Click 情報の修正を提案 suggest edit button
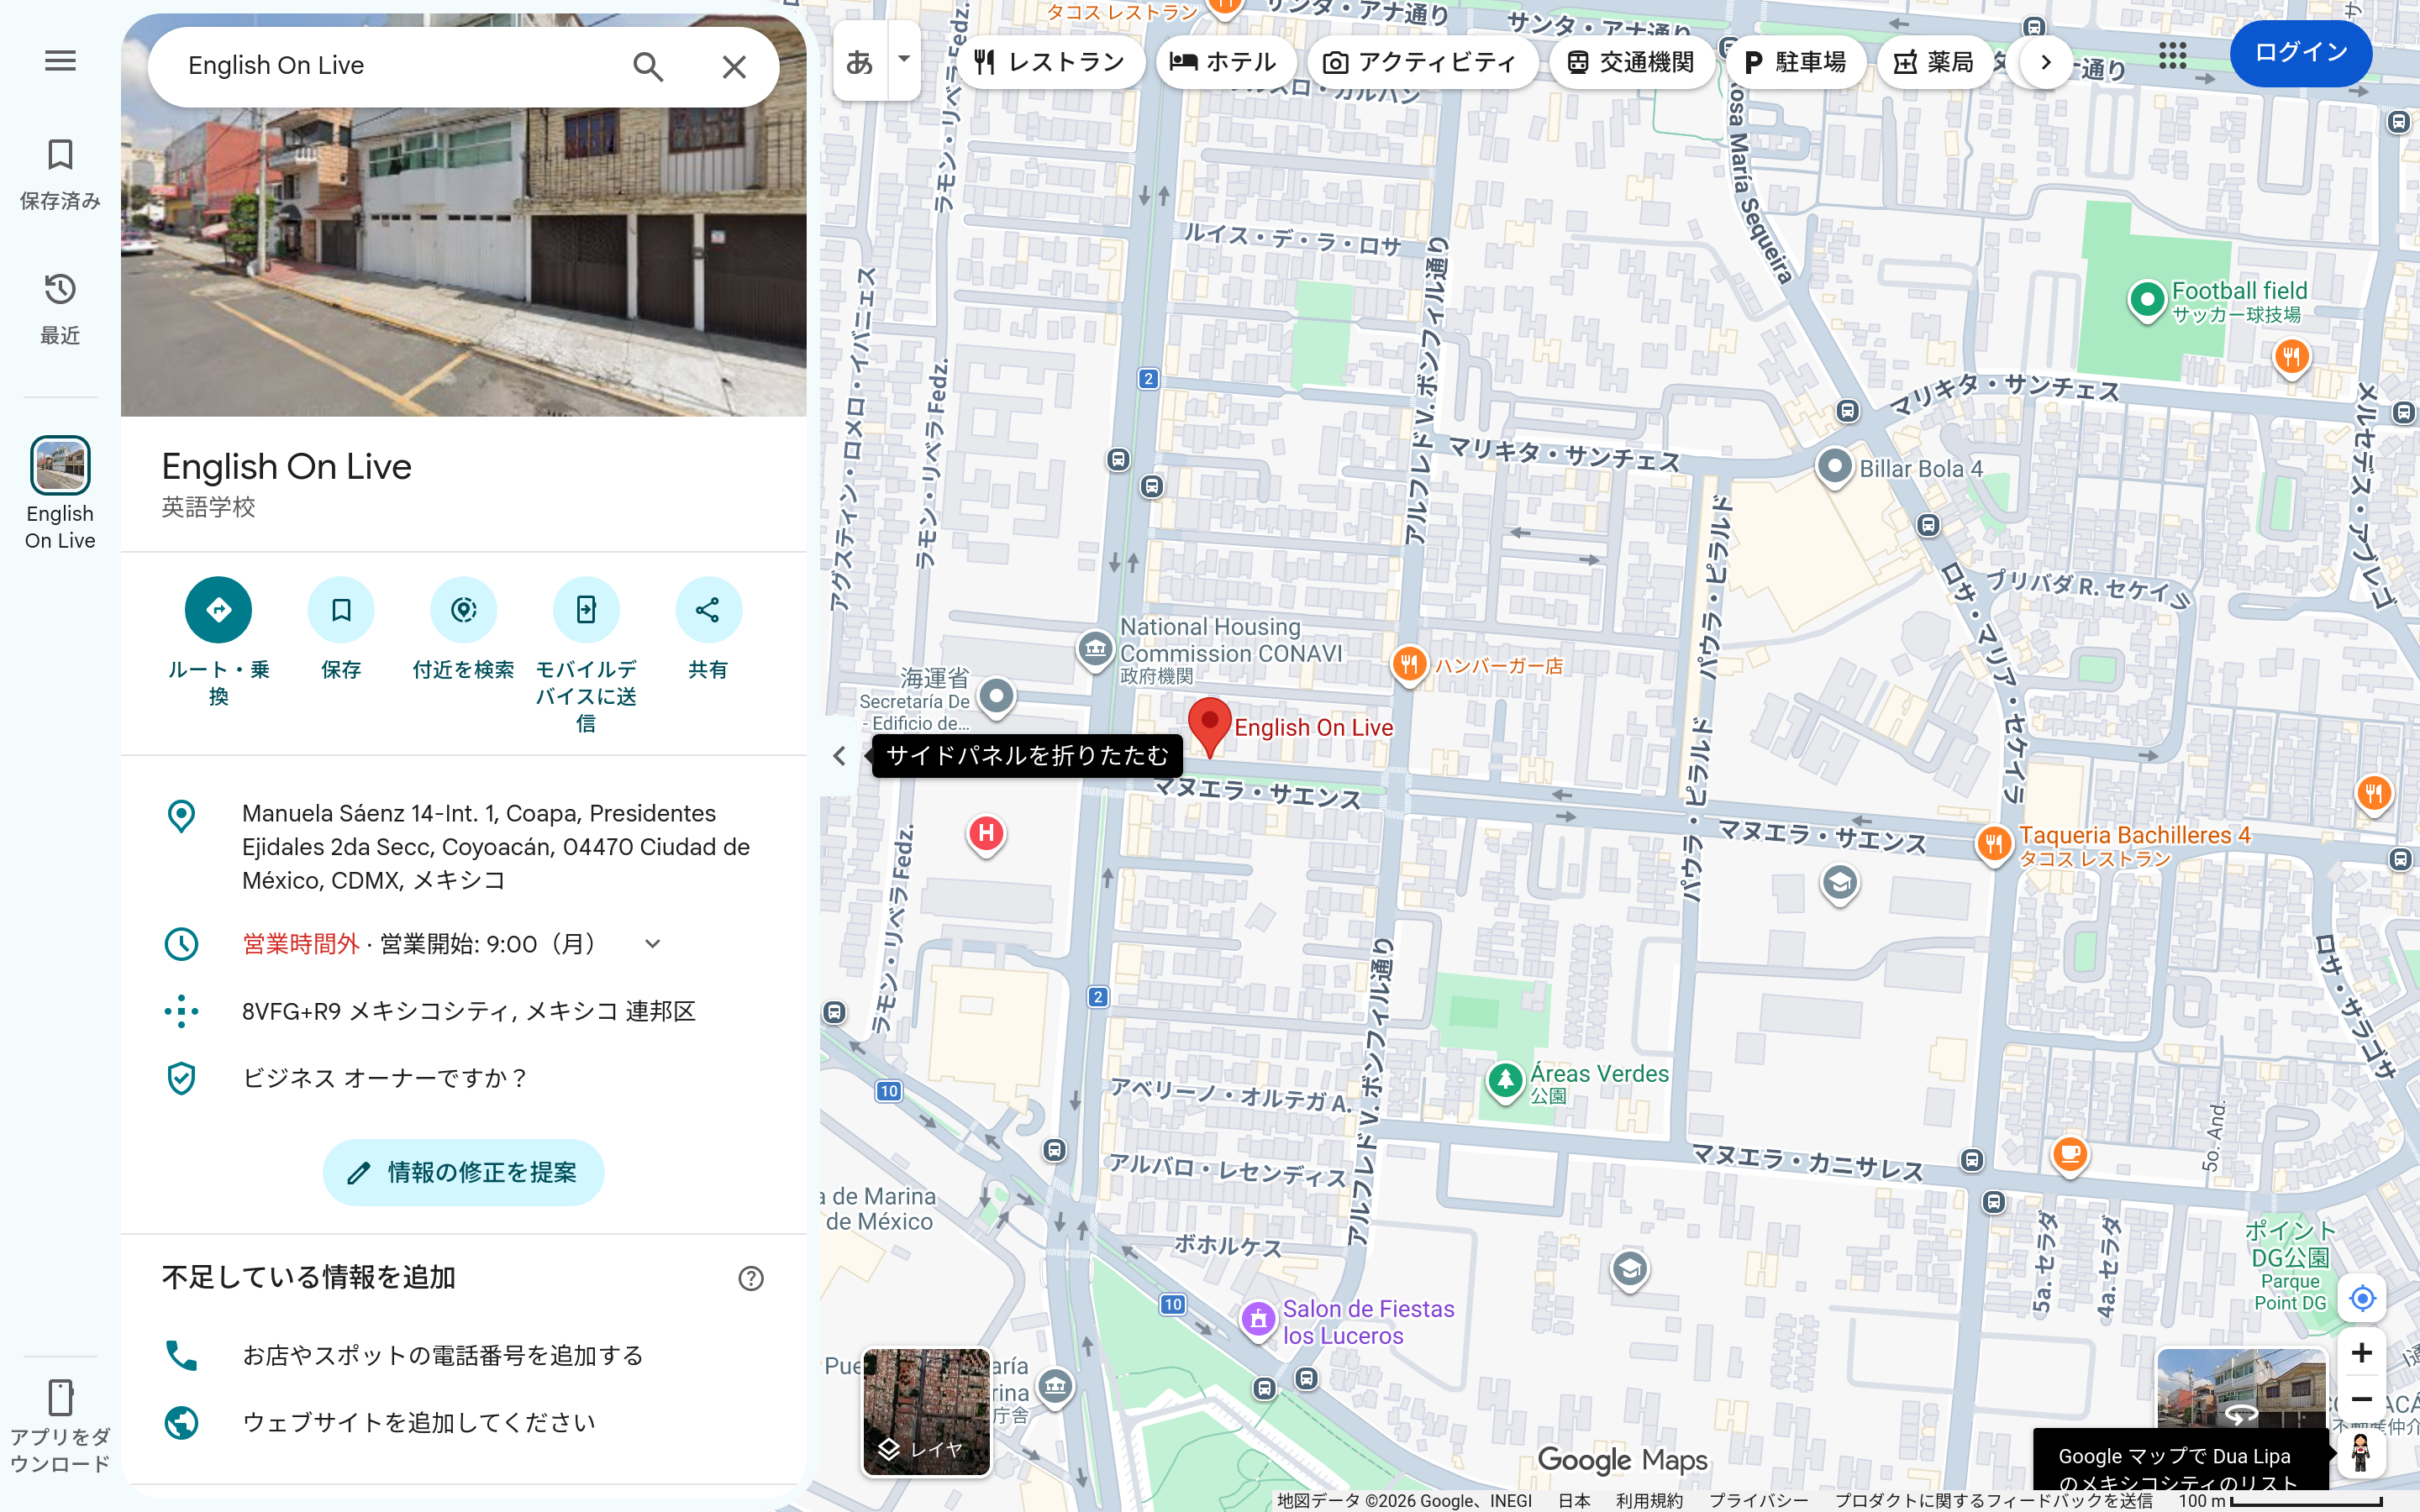Image resolution: width=2420 pixels, height=1512 pixels. coord(463,1172)
